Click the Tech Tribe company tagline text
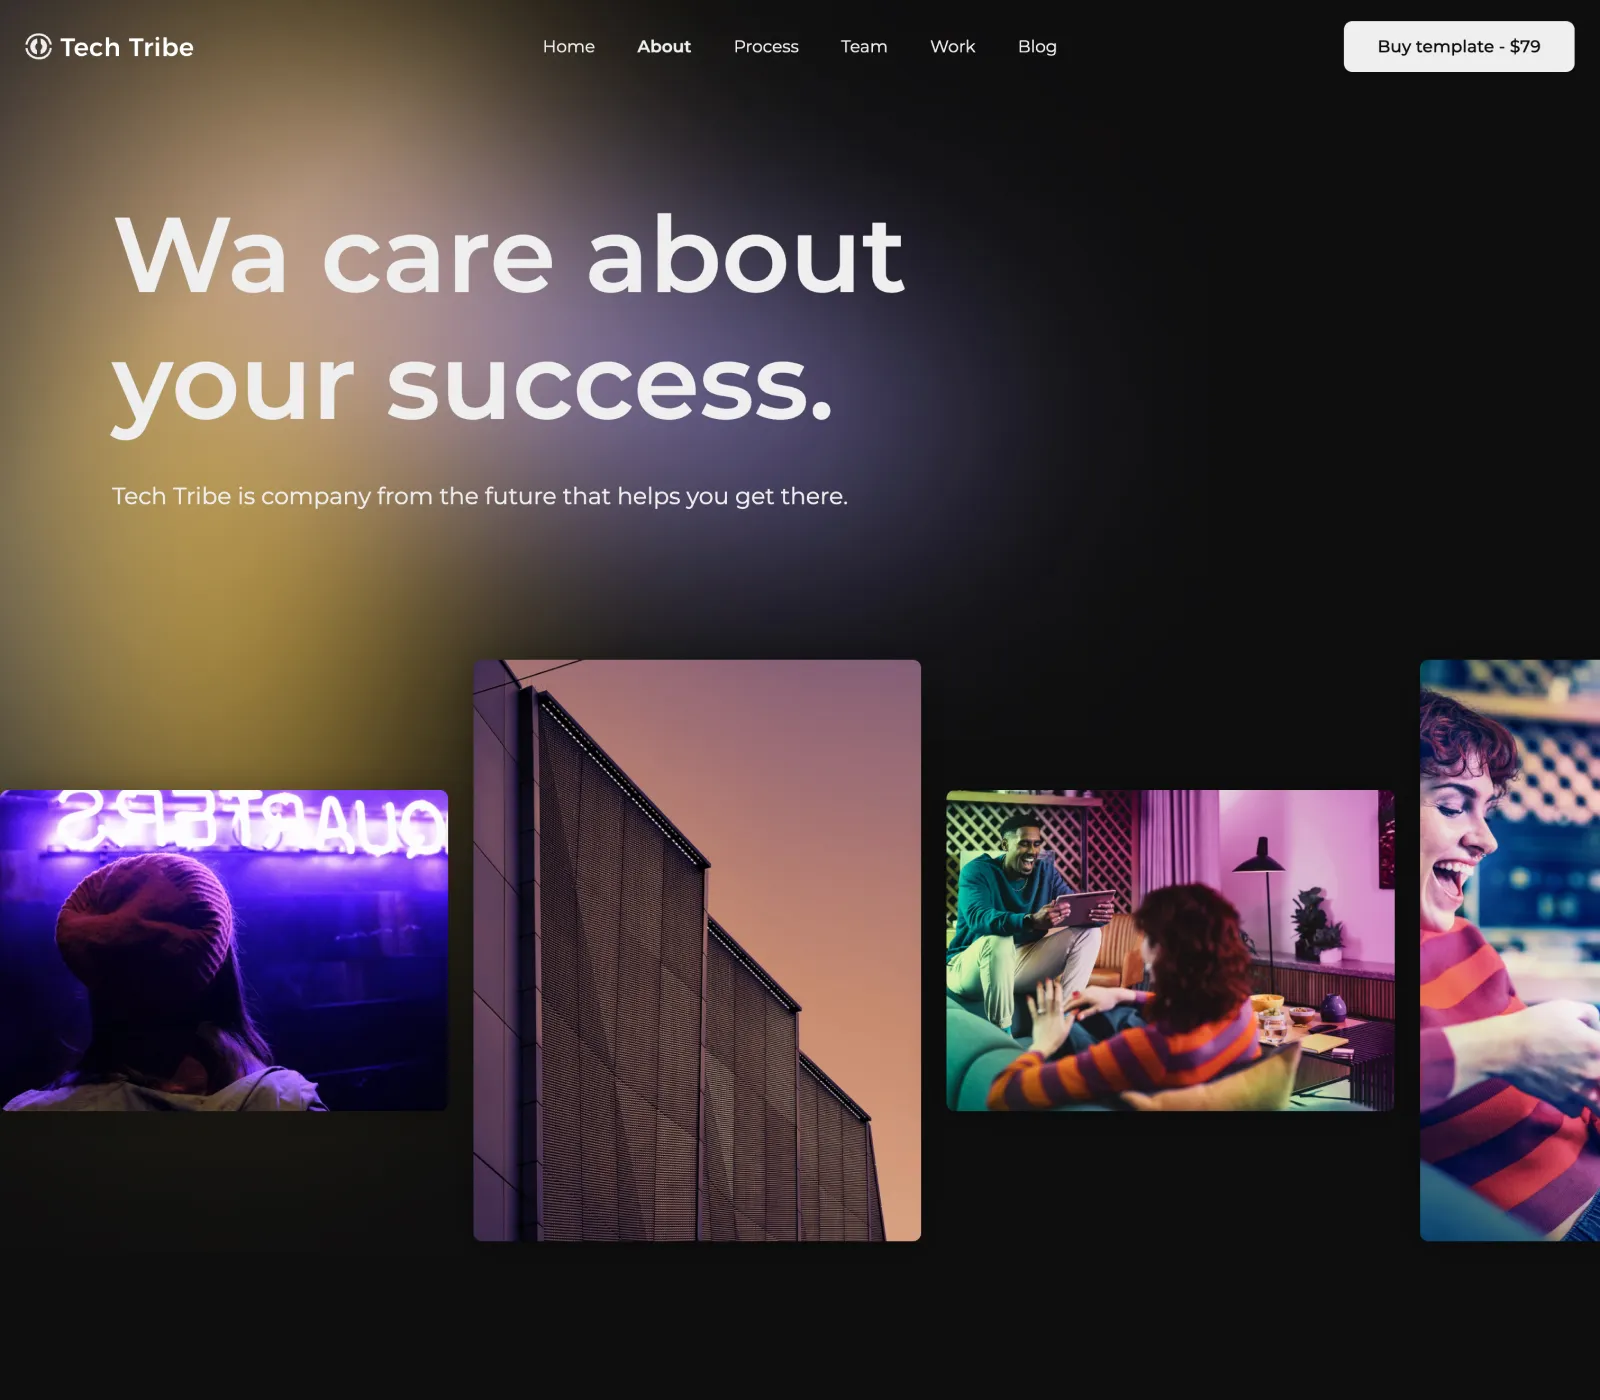1600x1400 pixels. [x=480, y=496]
